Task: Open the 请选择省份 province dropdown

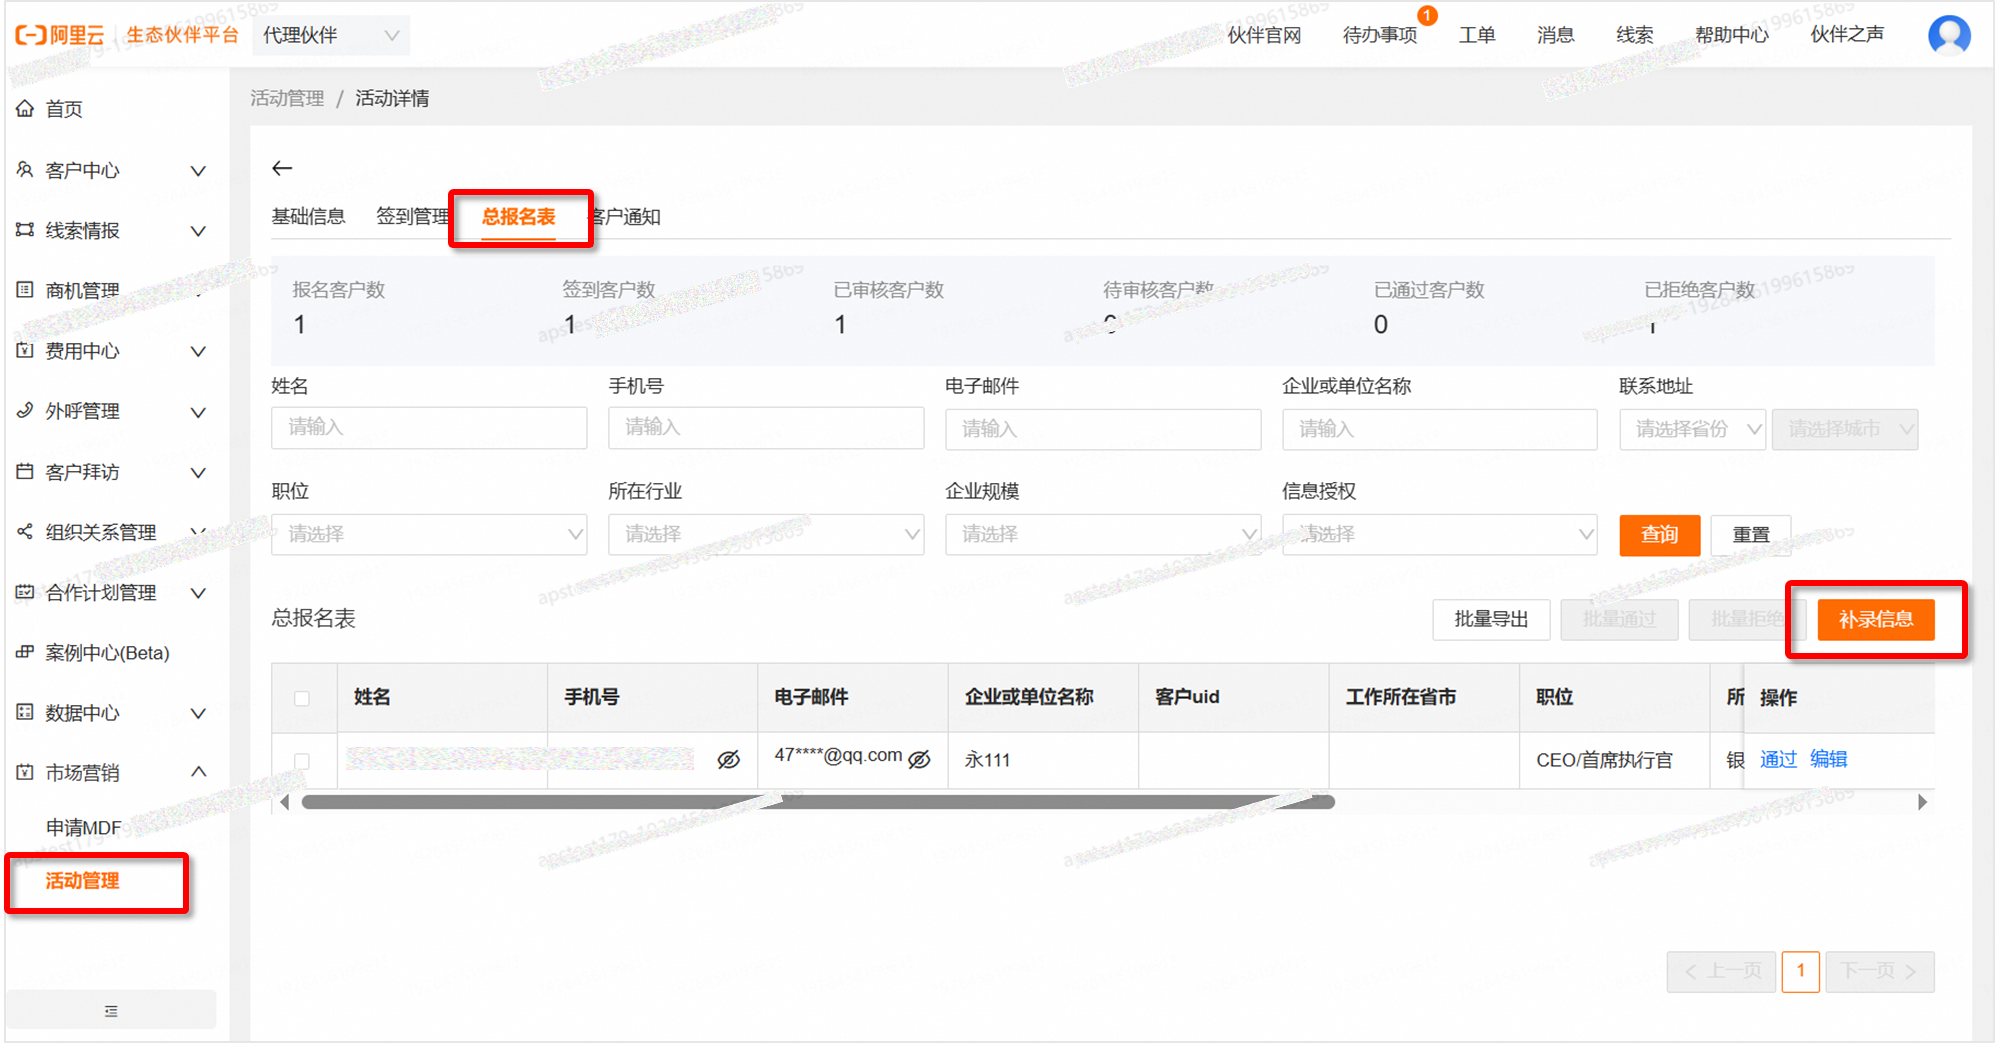Action: click(x=1692, y=429)
